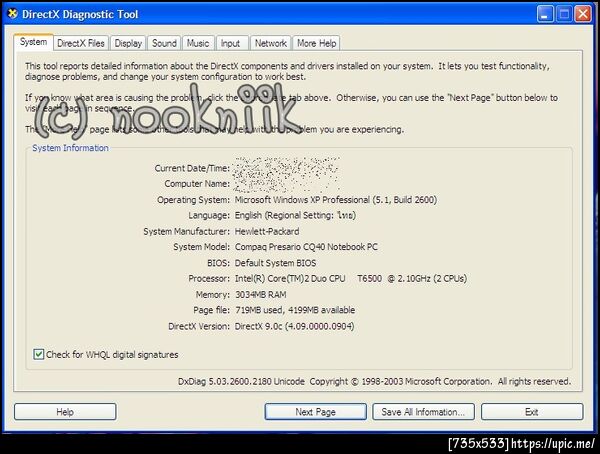Viewport: 600px width, 454px height.
Task: Click the 3034MB RAM memory value
Action: [x=260, y=294]
